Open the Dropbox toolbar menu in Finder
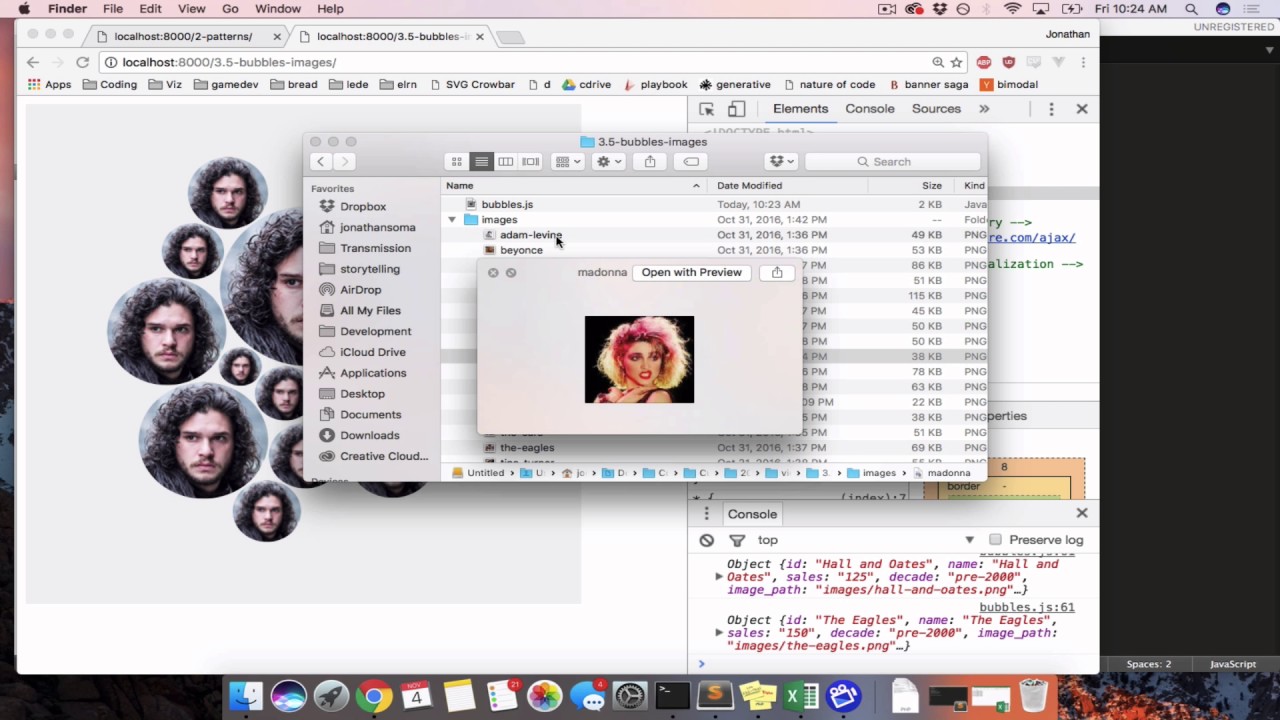 coord(780,162)
